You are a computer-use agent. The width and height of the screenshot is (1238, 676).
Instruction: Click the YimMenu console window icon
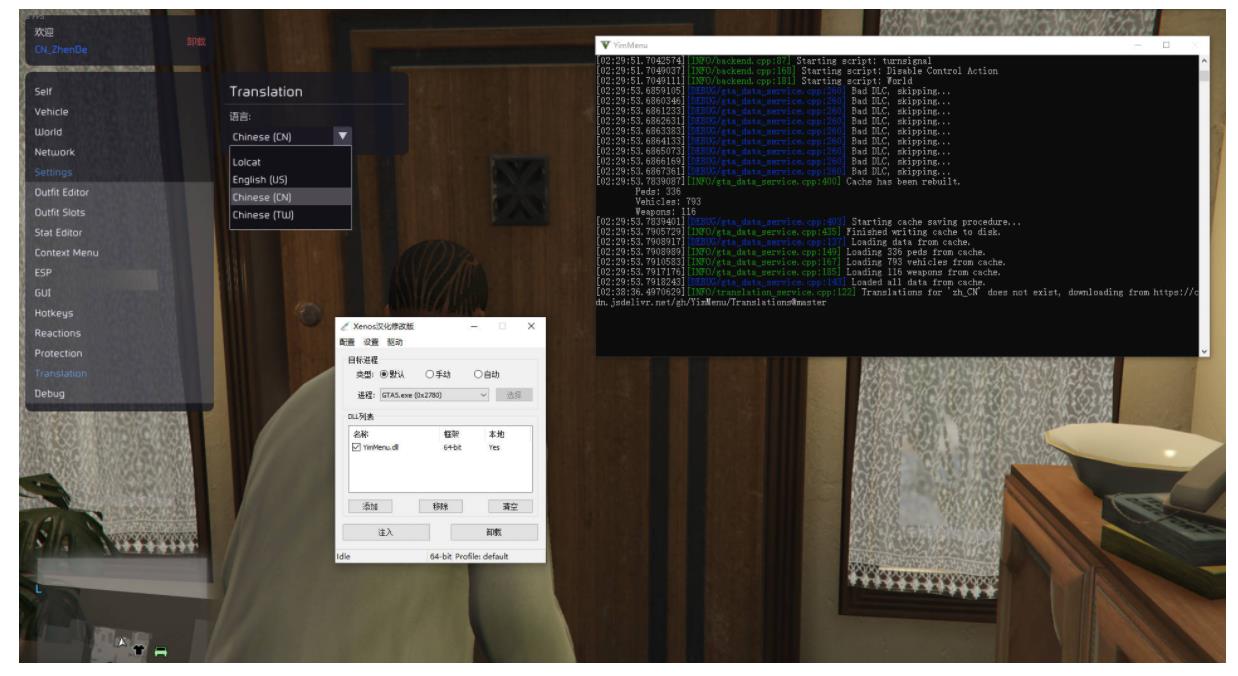[x=606, y=45]
